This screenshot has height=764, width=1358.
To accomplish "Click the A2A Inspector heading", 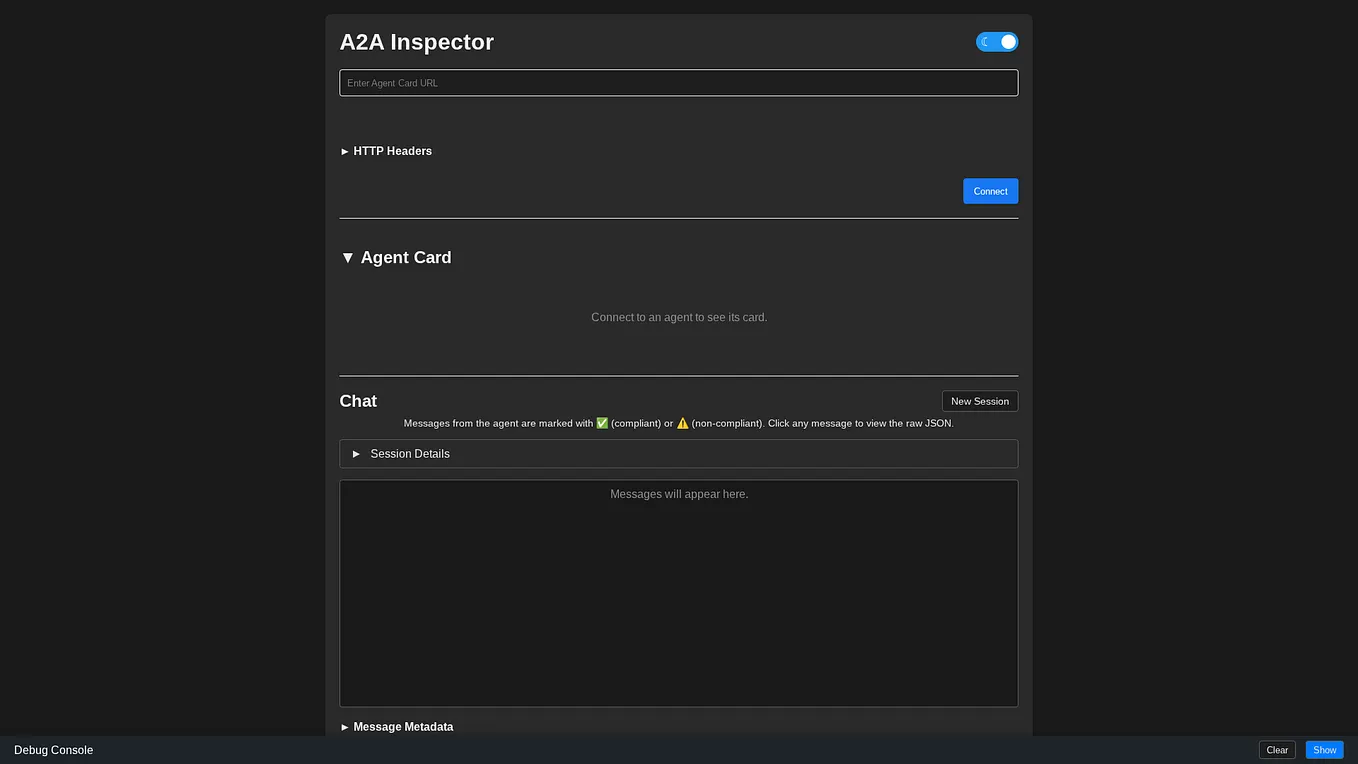I will [416, 41].
